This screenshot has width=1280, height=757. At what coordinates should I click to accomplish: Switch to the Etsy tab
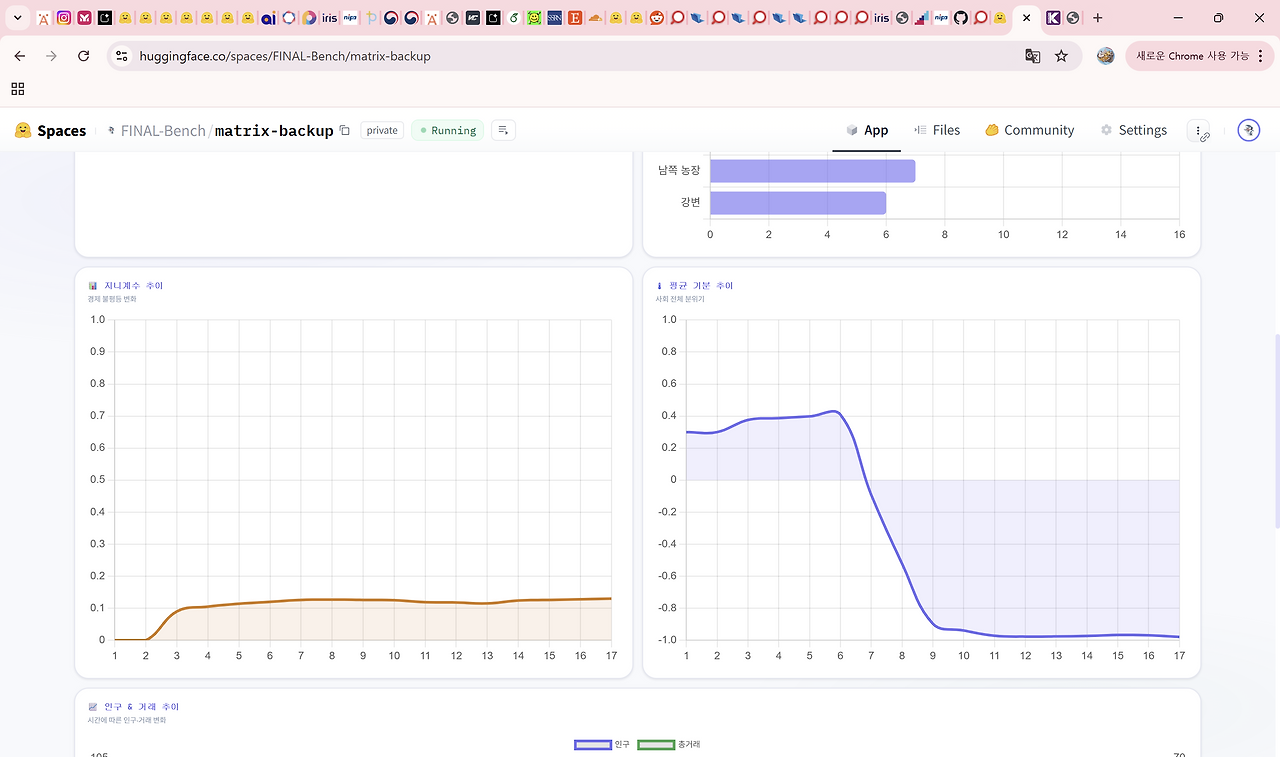click(575, 18)
